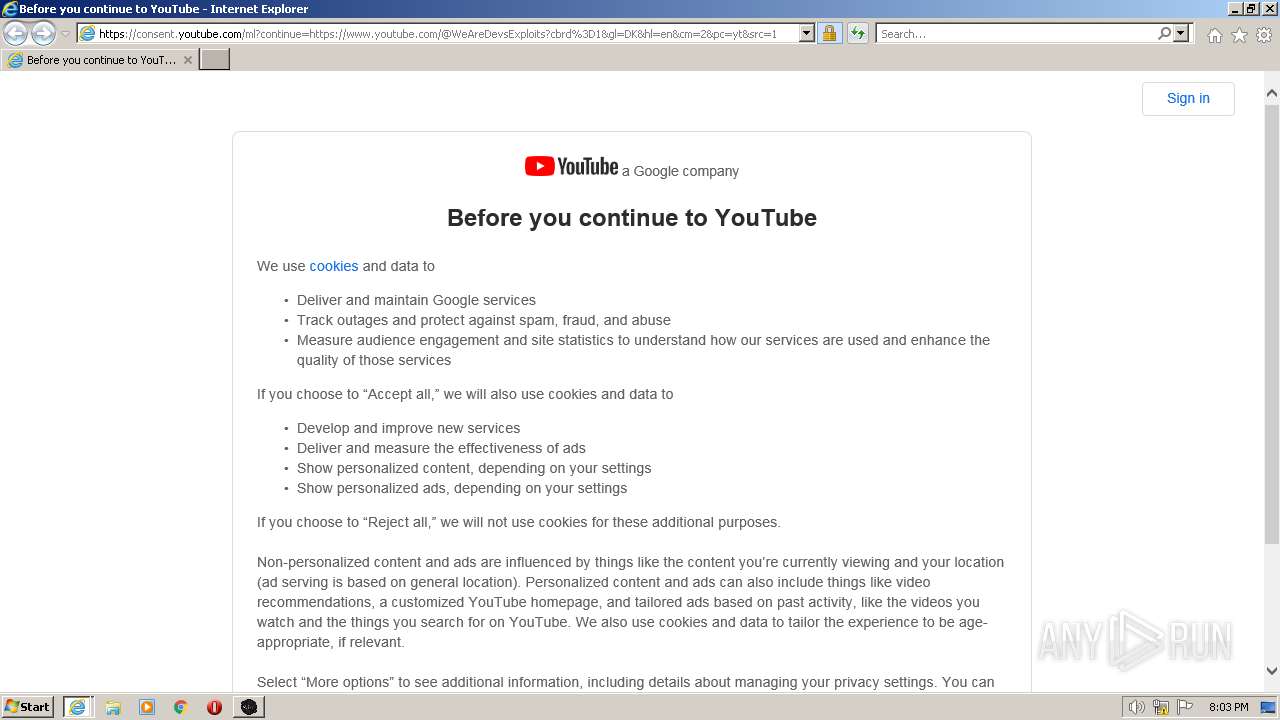The width and height of the screenshot is (1280, 720).
Task: Click the Internet Explorer taskbar icon
Action: point(77,707)
